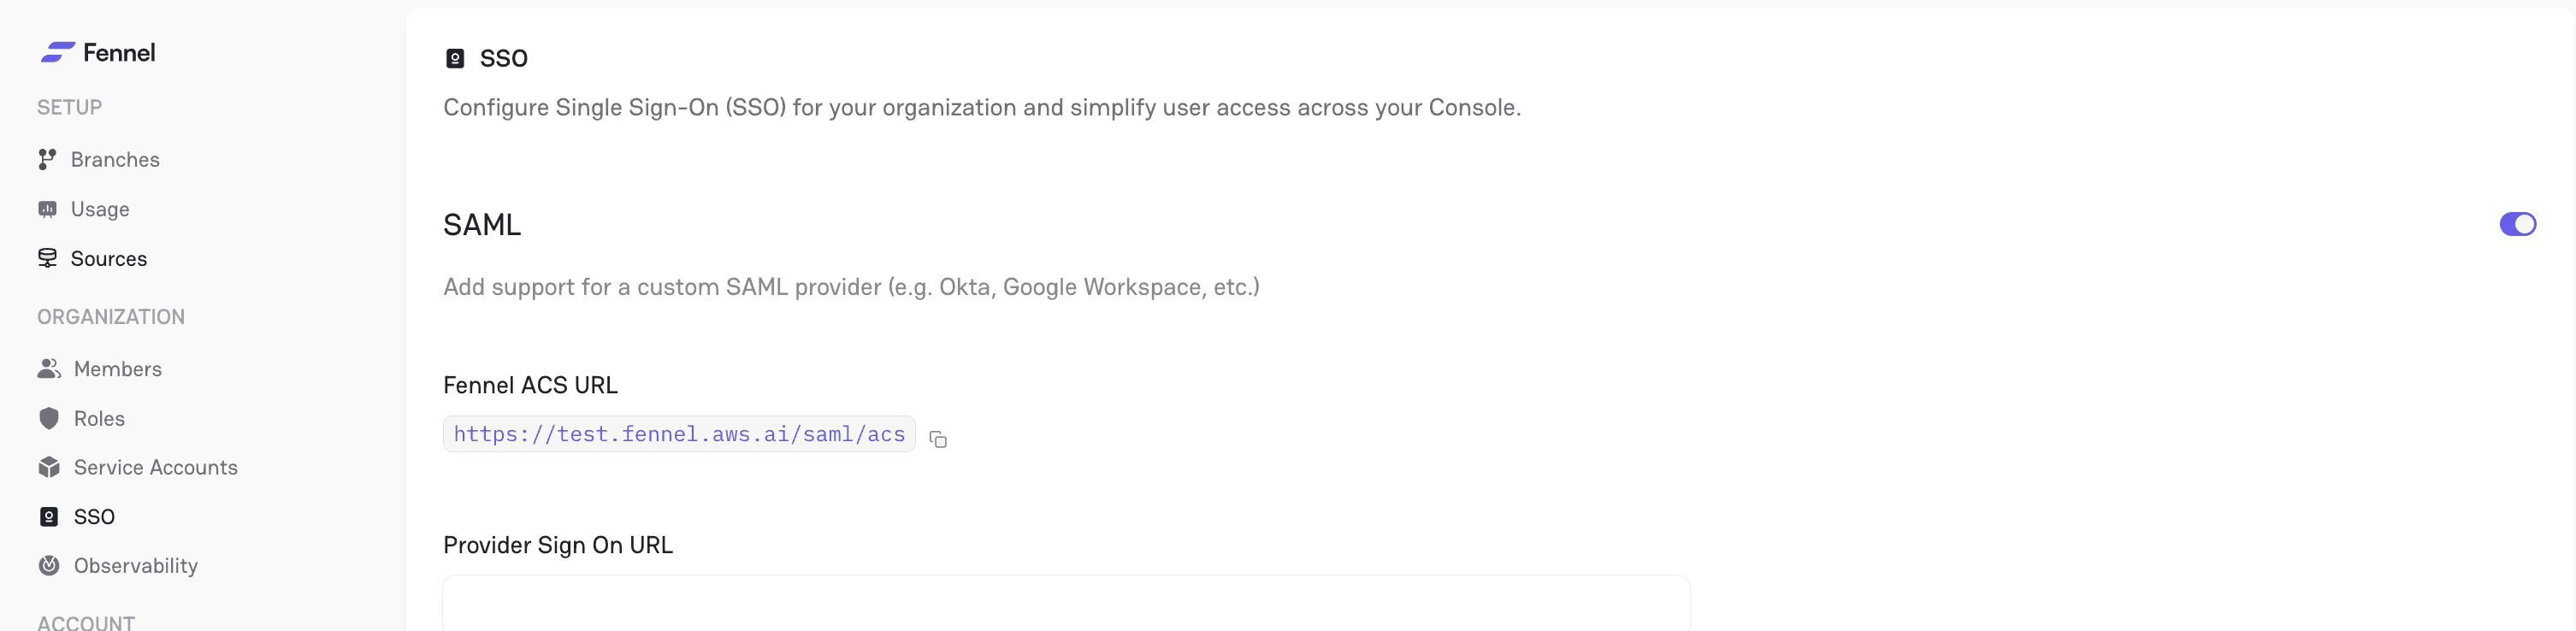This screenshot has width=2576, height=631.
Task: Disable the SAML toggle switch
Action: (x=2517, y=224)
